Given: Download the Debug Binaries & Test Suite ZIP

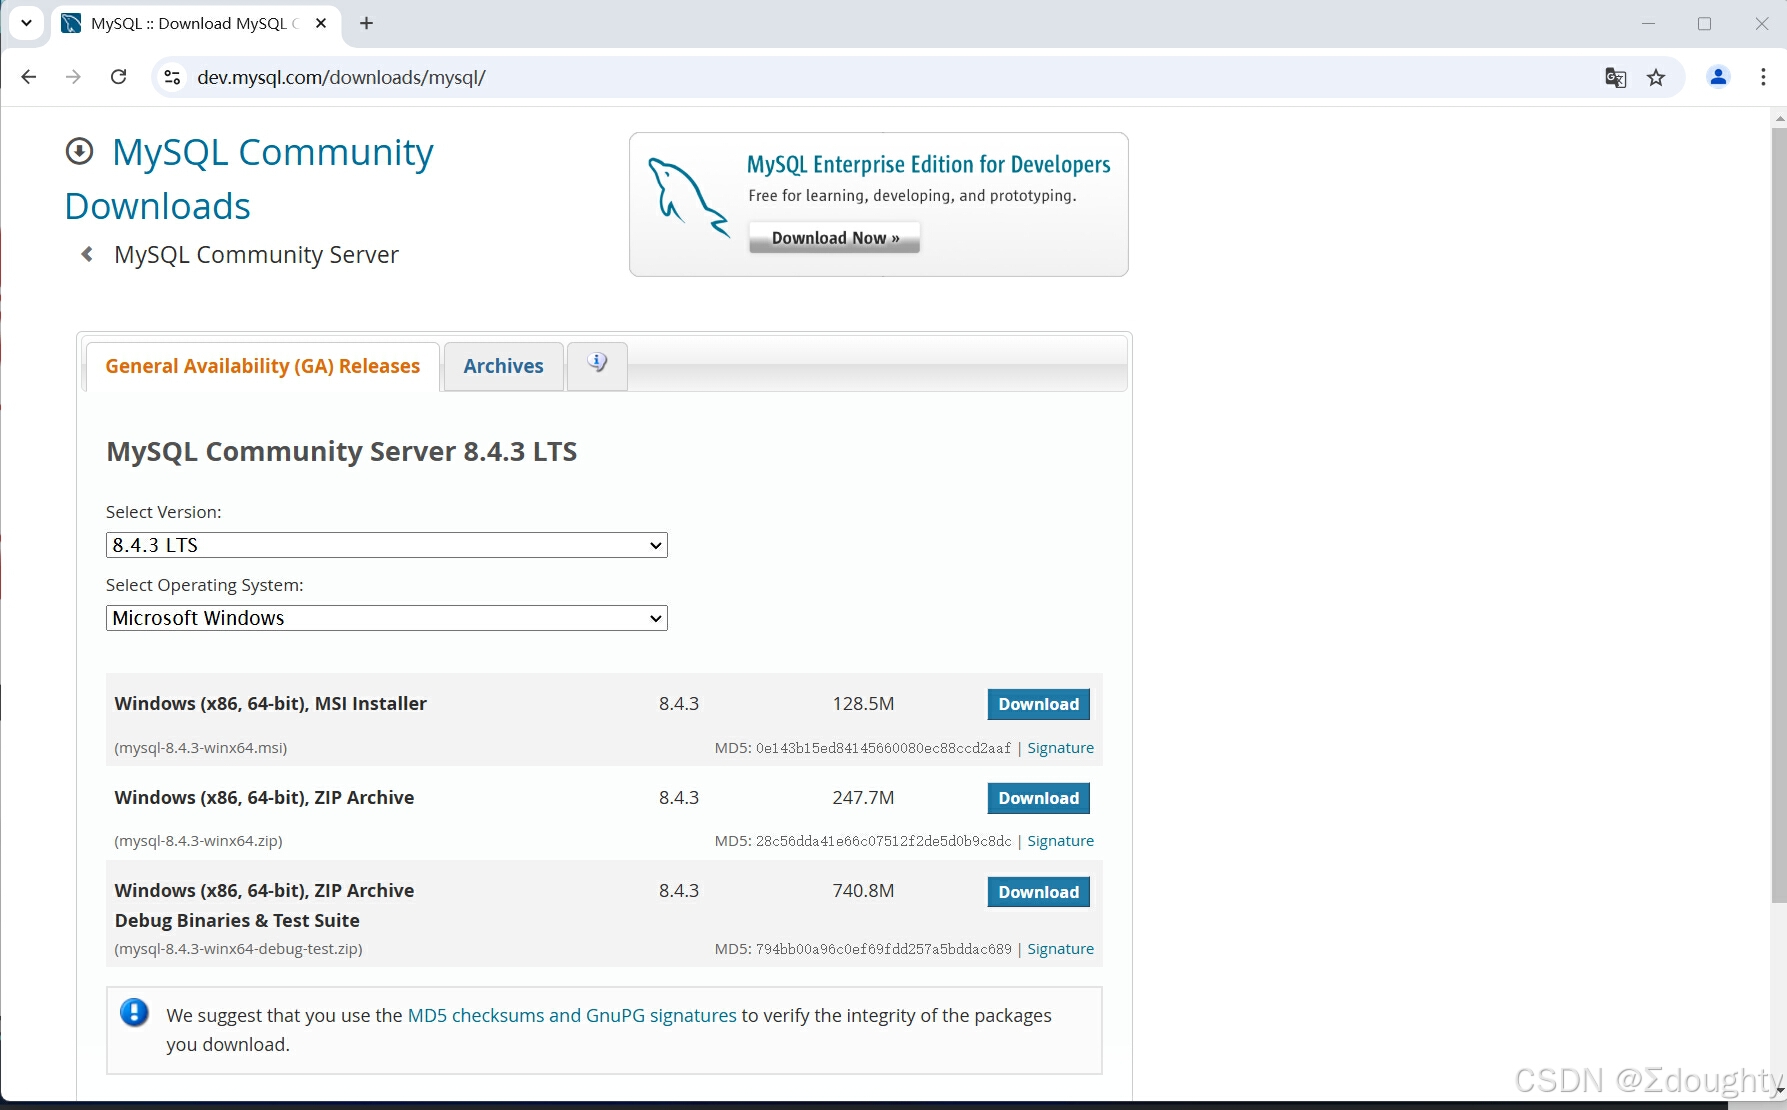Looking at the screenshot, I should tap(1038, 892).
